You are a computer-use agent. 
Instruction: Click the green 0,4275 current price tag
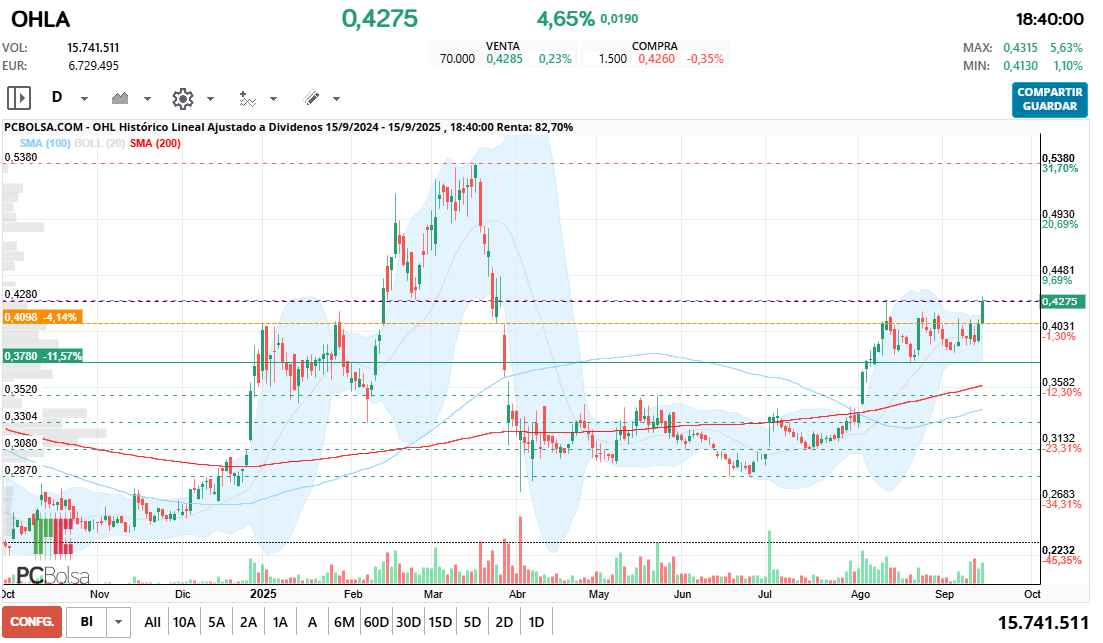(x=1063, y=301)
